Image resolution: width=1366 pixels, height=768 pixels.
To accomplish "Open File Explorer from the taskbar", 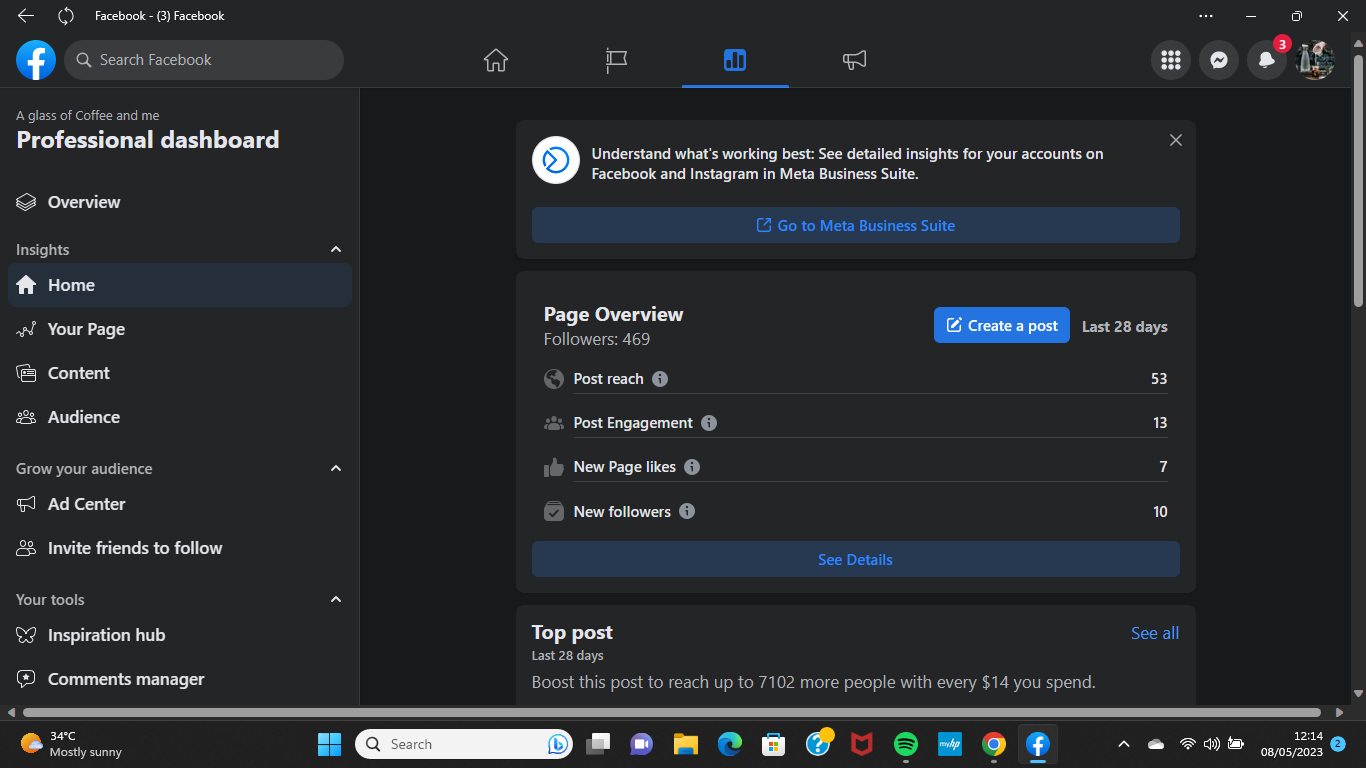I will click(x=685, y=744).
